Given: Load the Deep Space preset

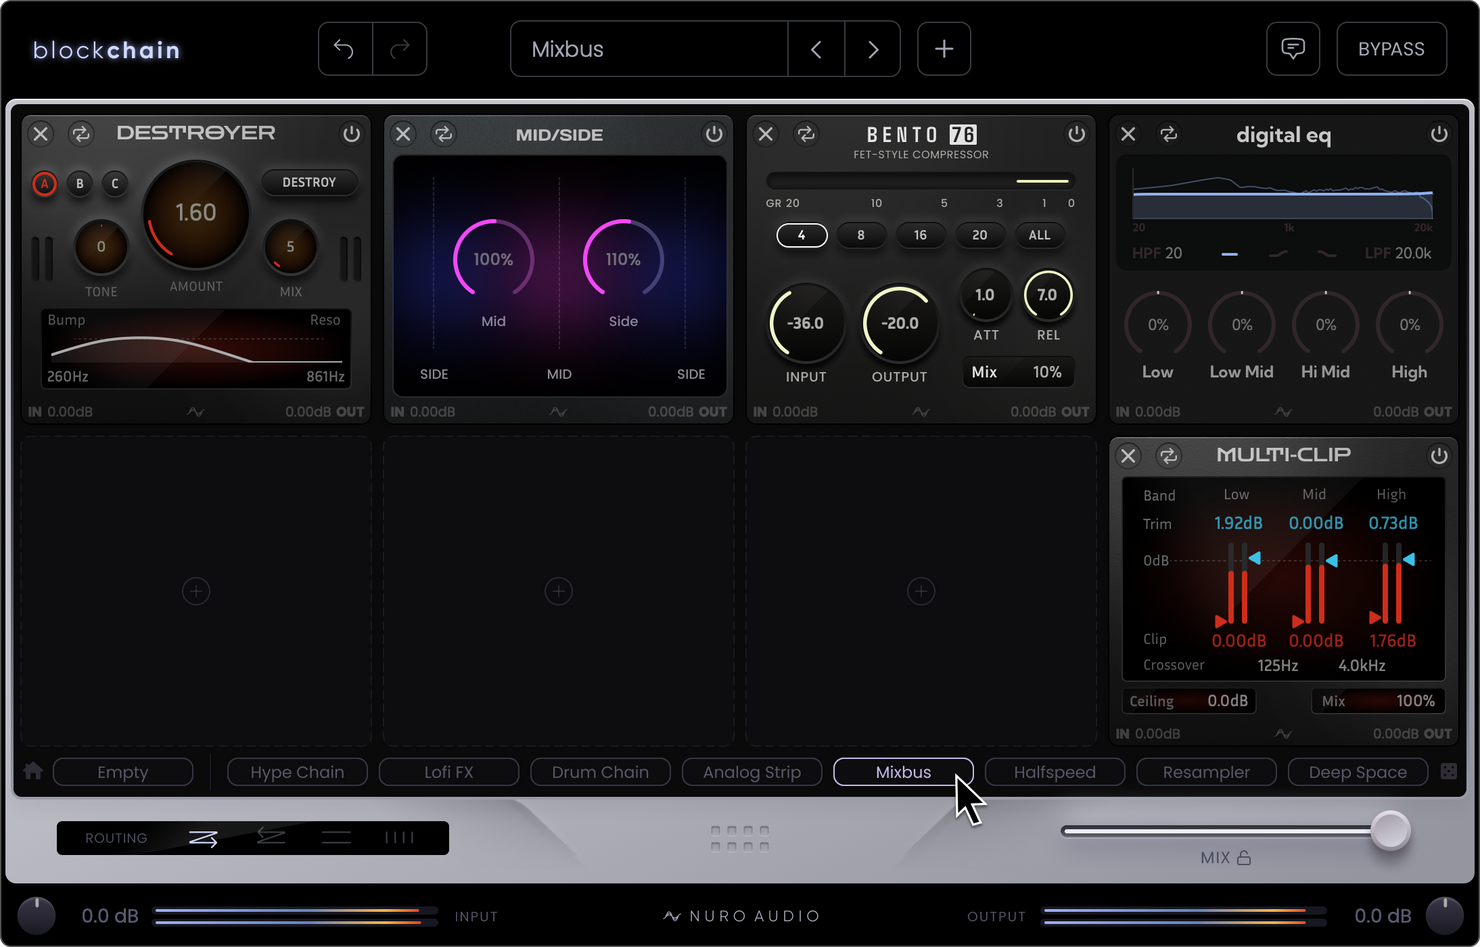Looking at the screenshot, I should point(1358,772).
